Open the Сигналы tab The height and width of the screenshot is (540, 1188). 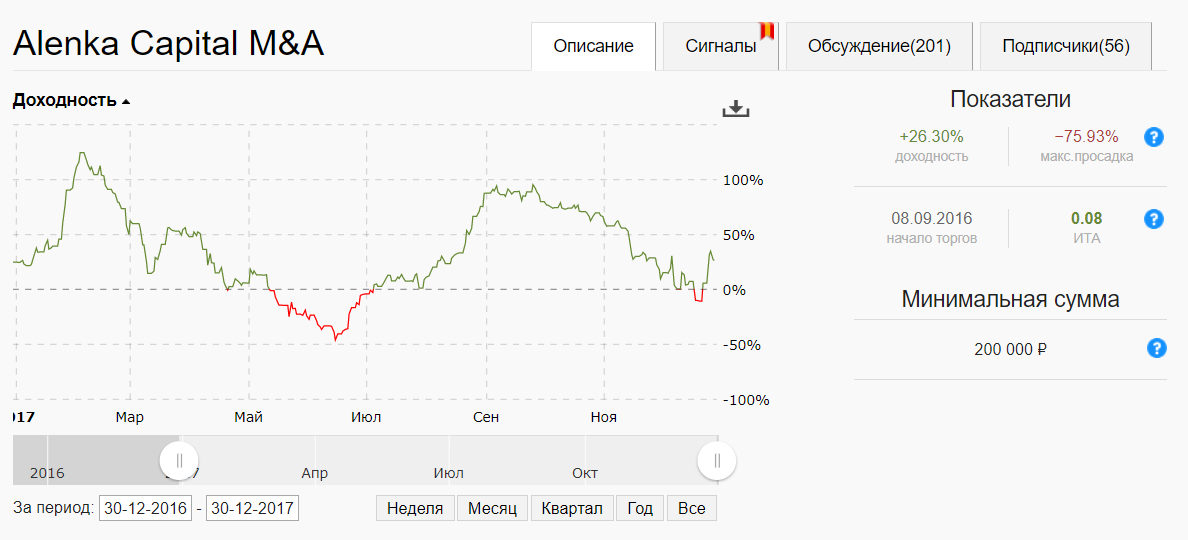click(x=721, y=46)
